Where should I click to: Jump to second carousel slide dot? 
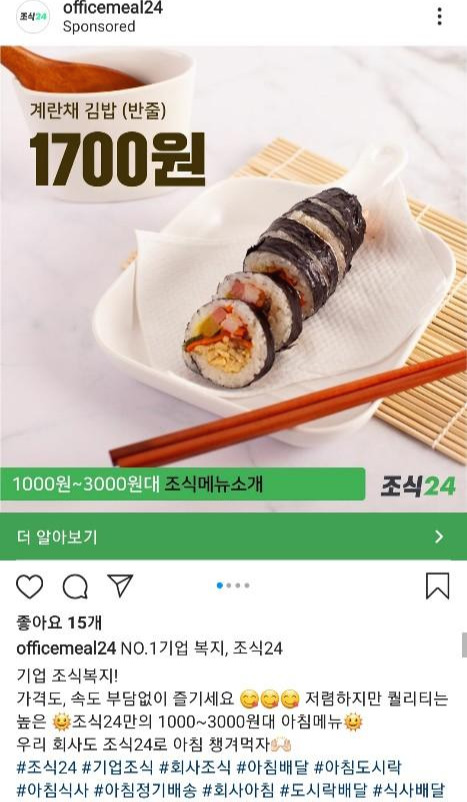[x=229, y=586]
